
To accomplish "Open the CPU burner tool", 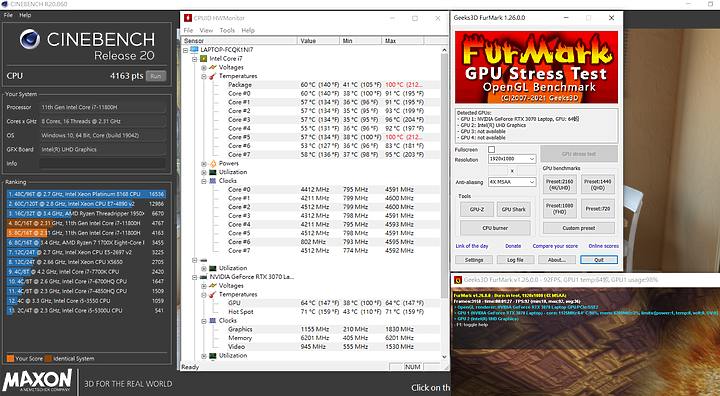I will 495,228.
